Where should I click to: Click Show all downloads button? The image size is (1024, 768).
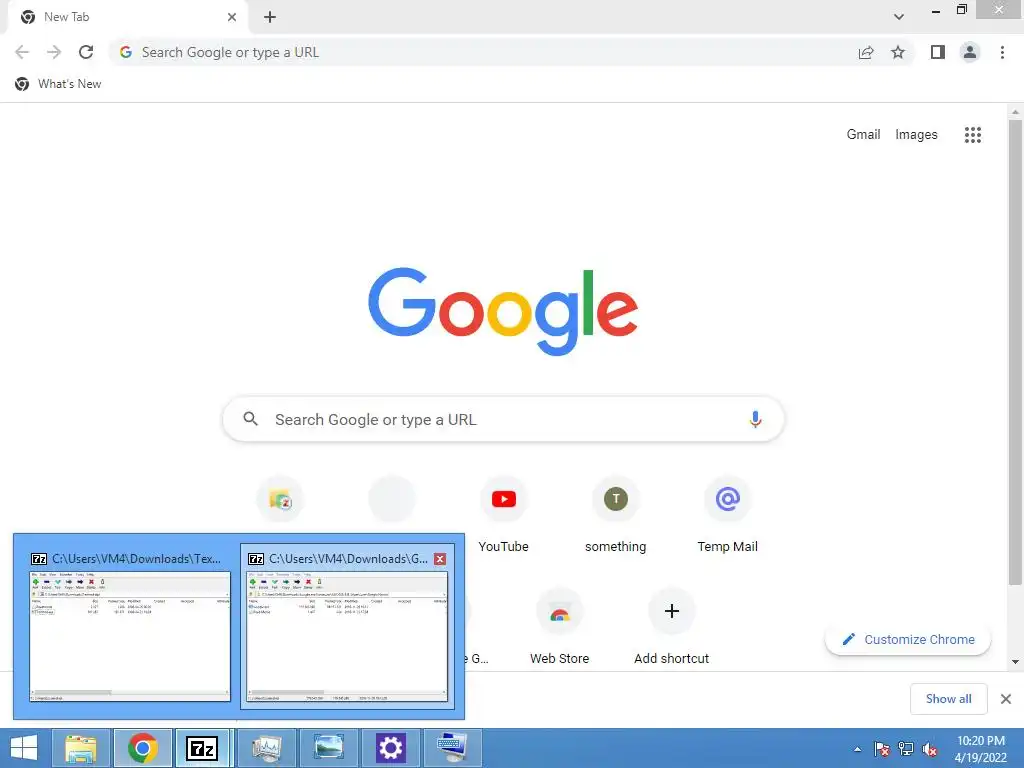(948, 699)
